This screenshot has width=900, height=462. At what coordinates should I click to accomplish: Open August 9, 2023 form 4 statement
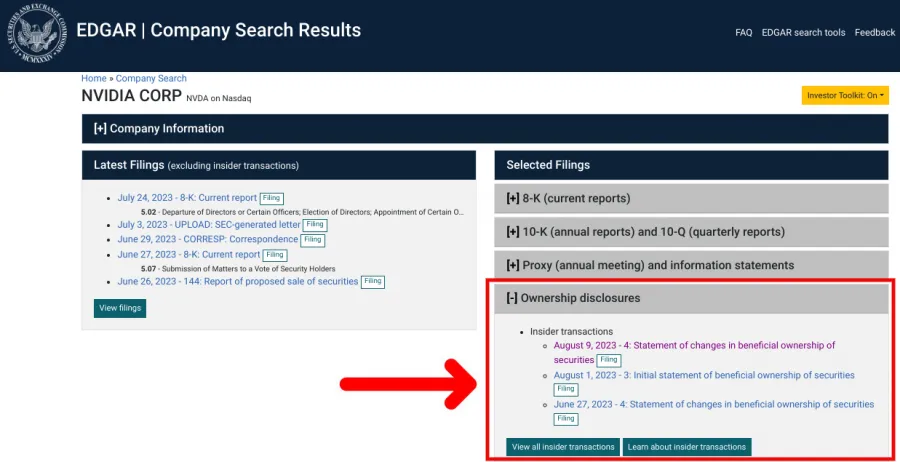(x=694, y=346)
